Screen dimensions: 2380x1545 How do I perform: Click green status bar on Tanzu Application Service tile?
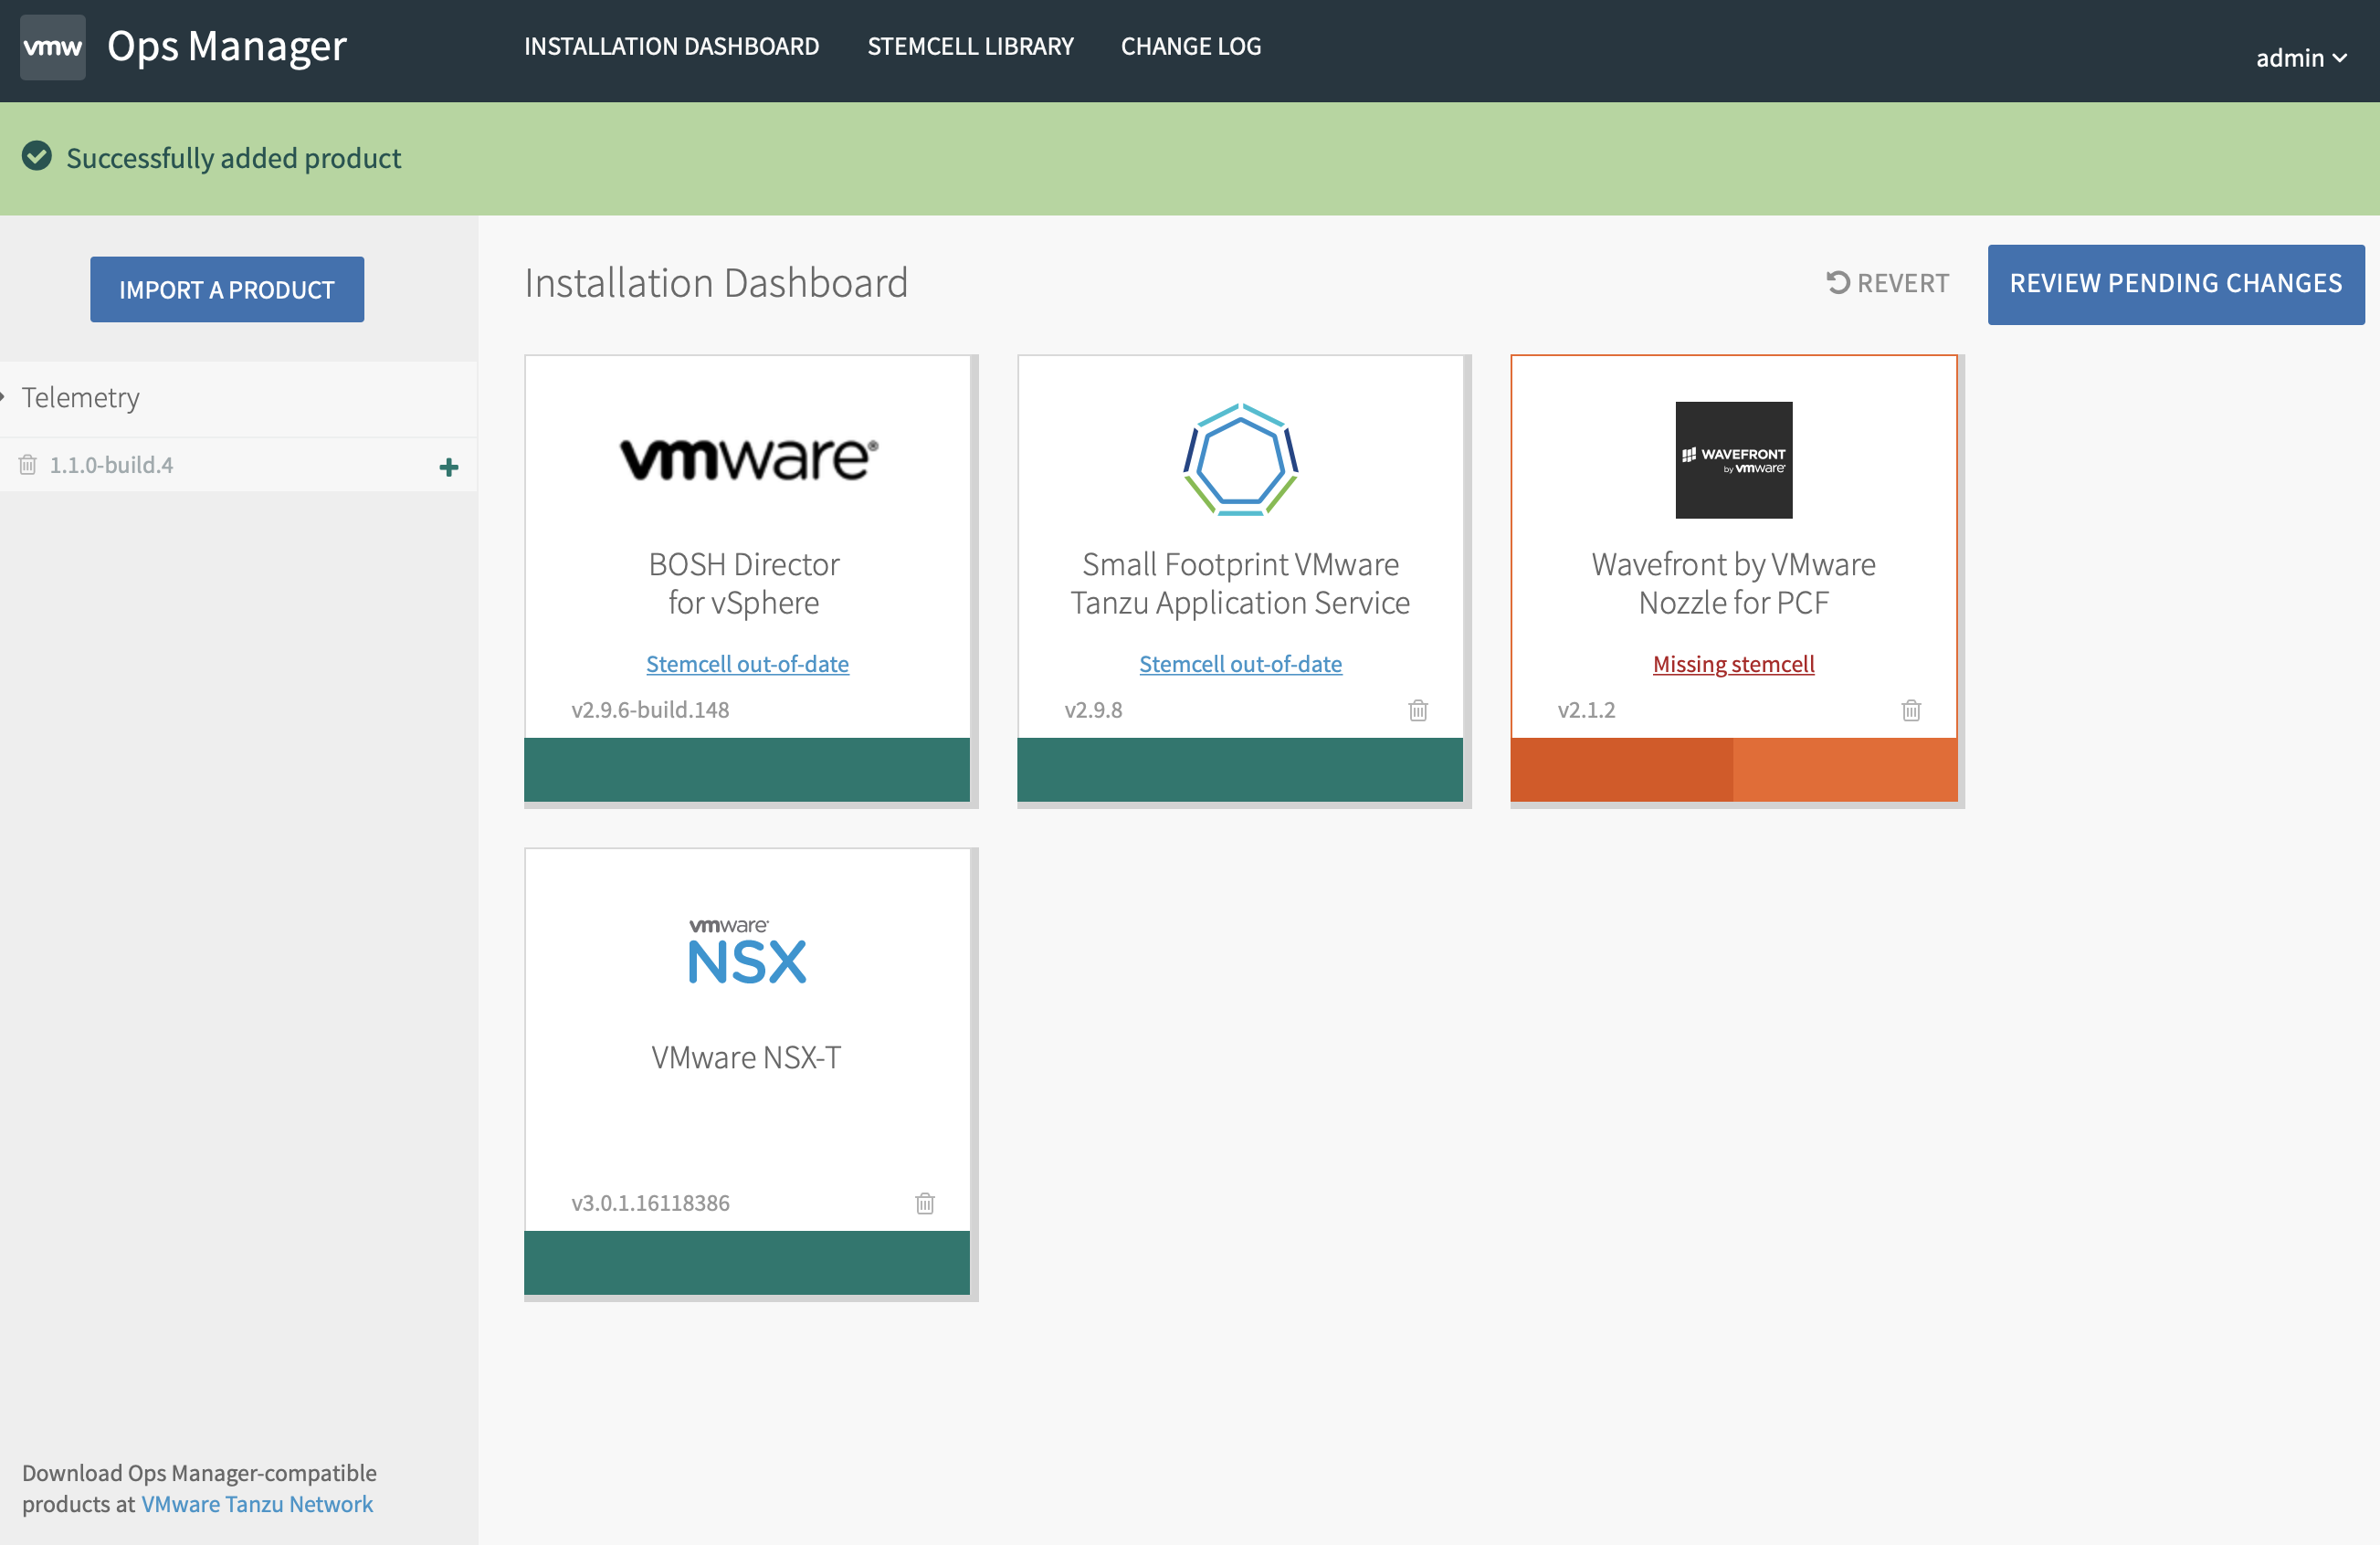[1240, 769]
